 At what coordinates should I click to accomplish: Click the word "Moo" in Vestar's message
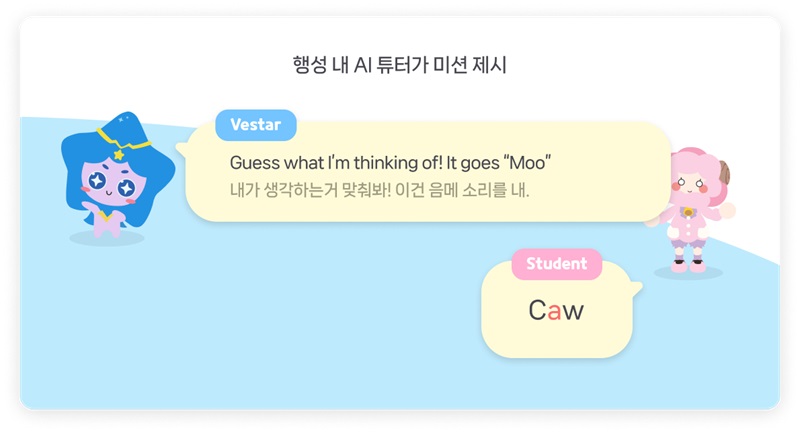click(526, 162)
